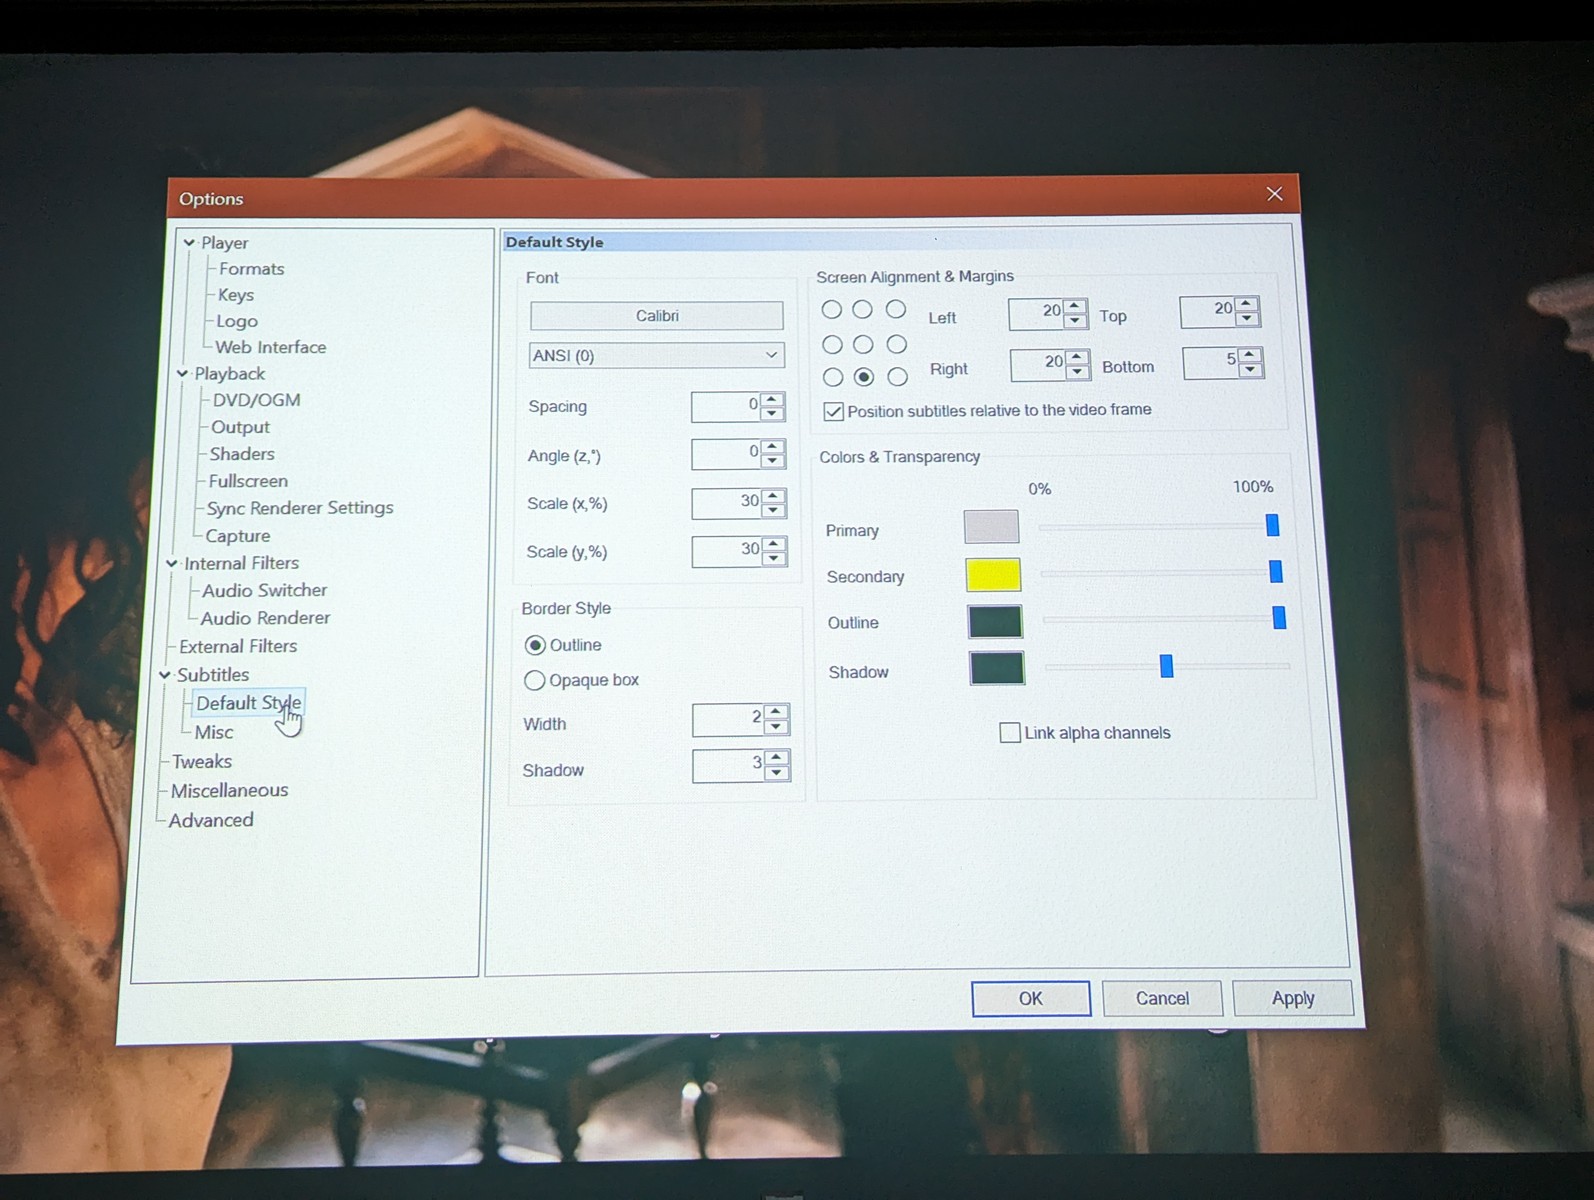Uncheck Position subtitles relative to video frame
1594x1200 pixels.
(x=833, y=411)
